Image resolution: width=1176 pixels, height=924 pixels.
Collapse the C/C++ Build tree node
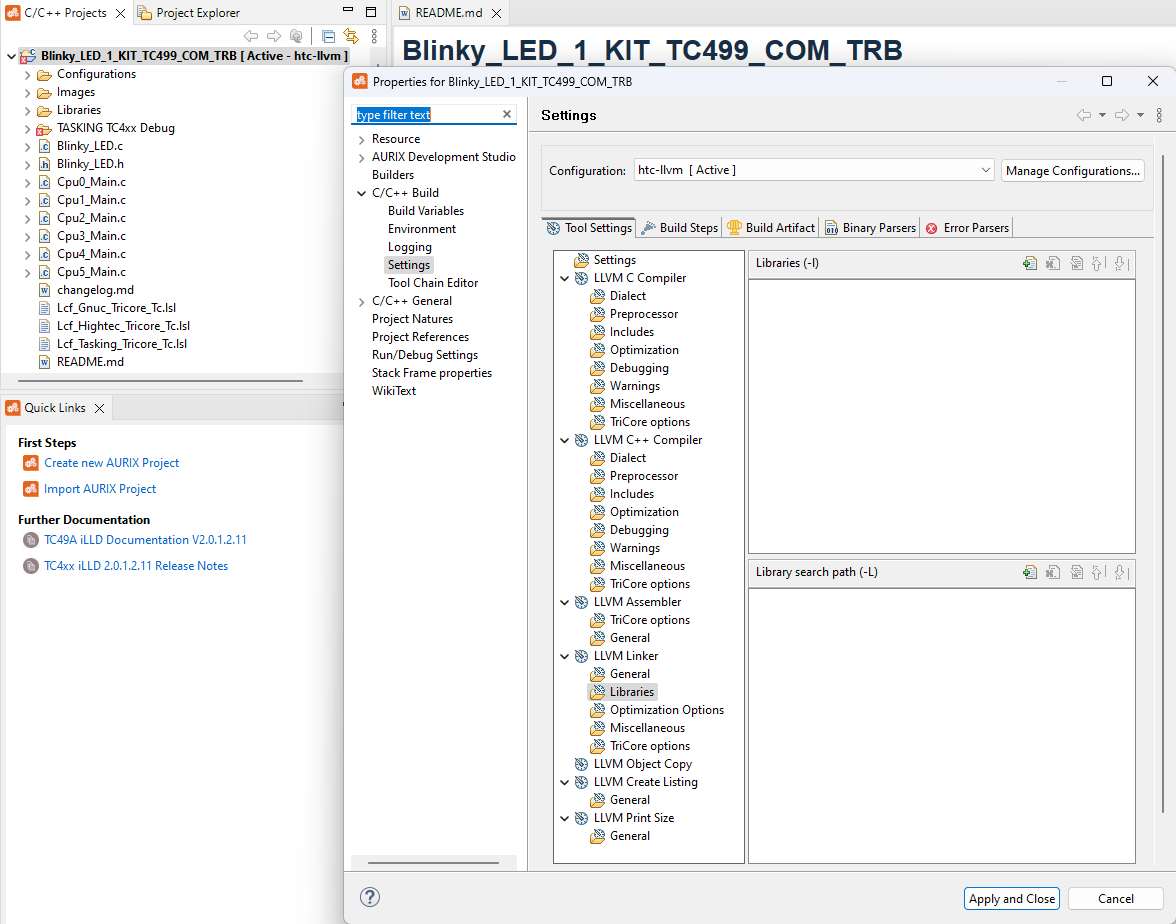click(361, 192)
